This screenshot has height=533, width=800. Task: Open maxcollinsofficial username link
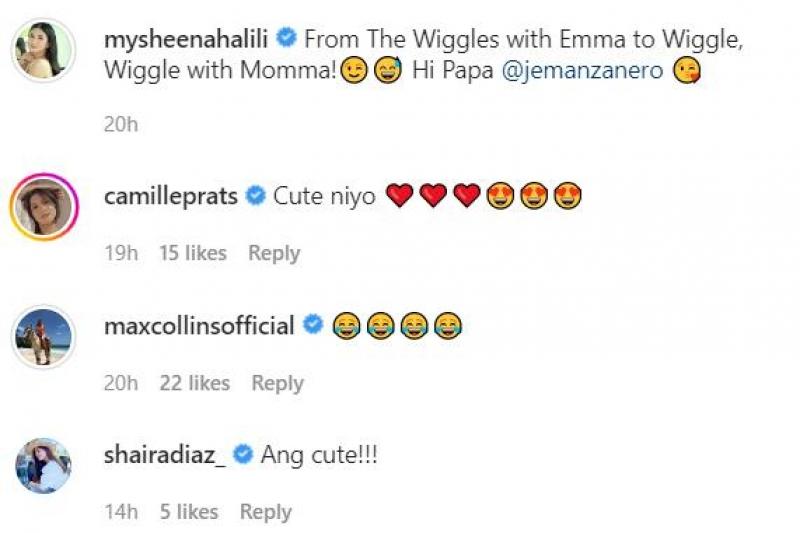tap(199, 325)
